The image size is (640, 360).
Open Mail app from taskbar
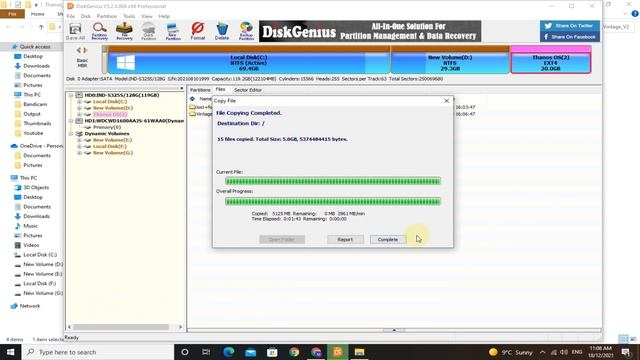coord(250,352)
